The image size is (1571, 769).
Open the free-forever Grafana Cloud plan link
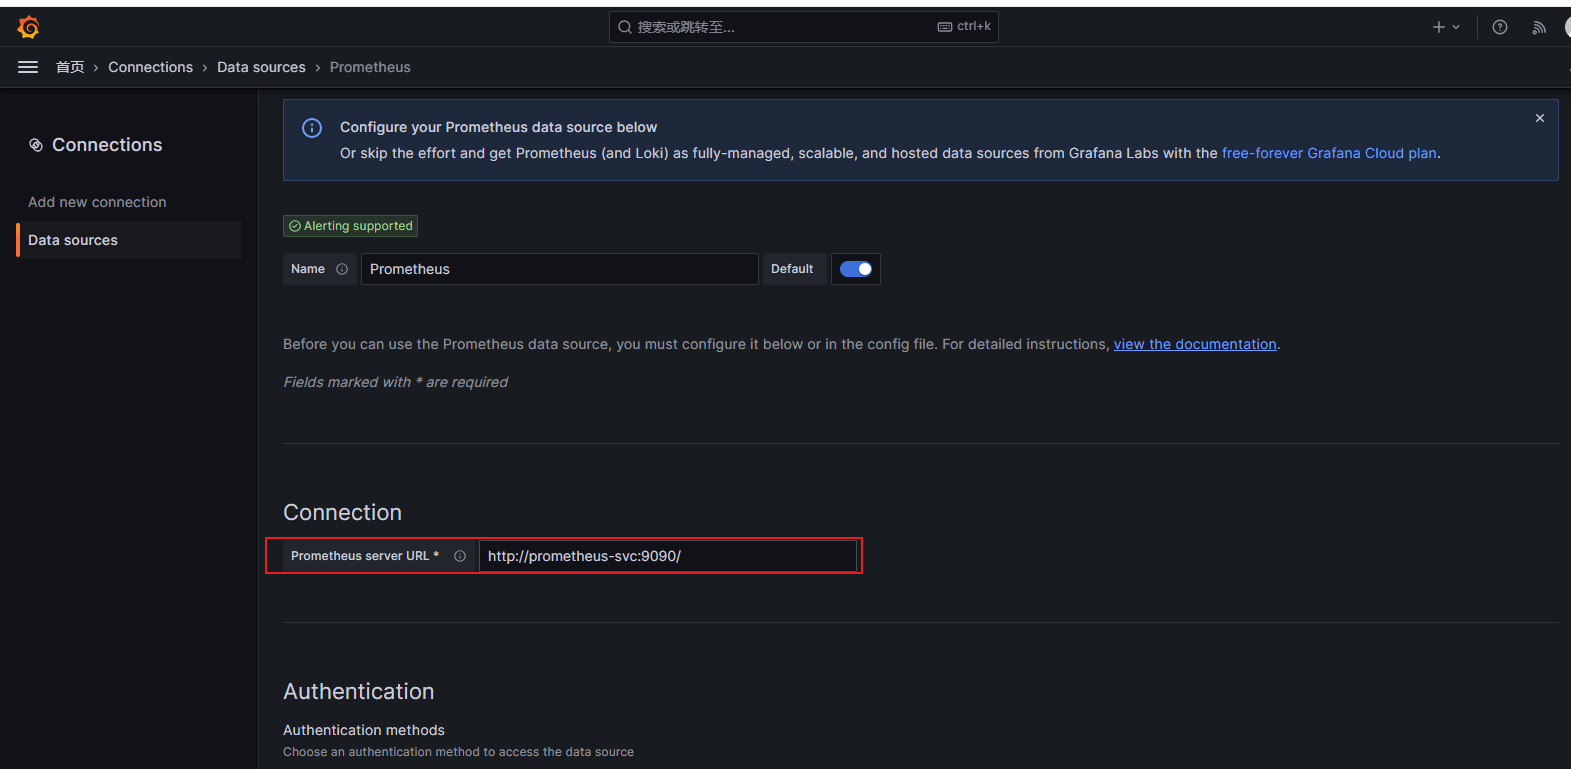point(1328,153)
